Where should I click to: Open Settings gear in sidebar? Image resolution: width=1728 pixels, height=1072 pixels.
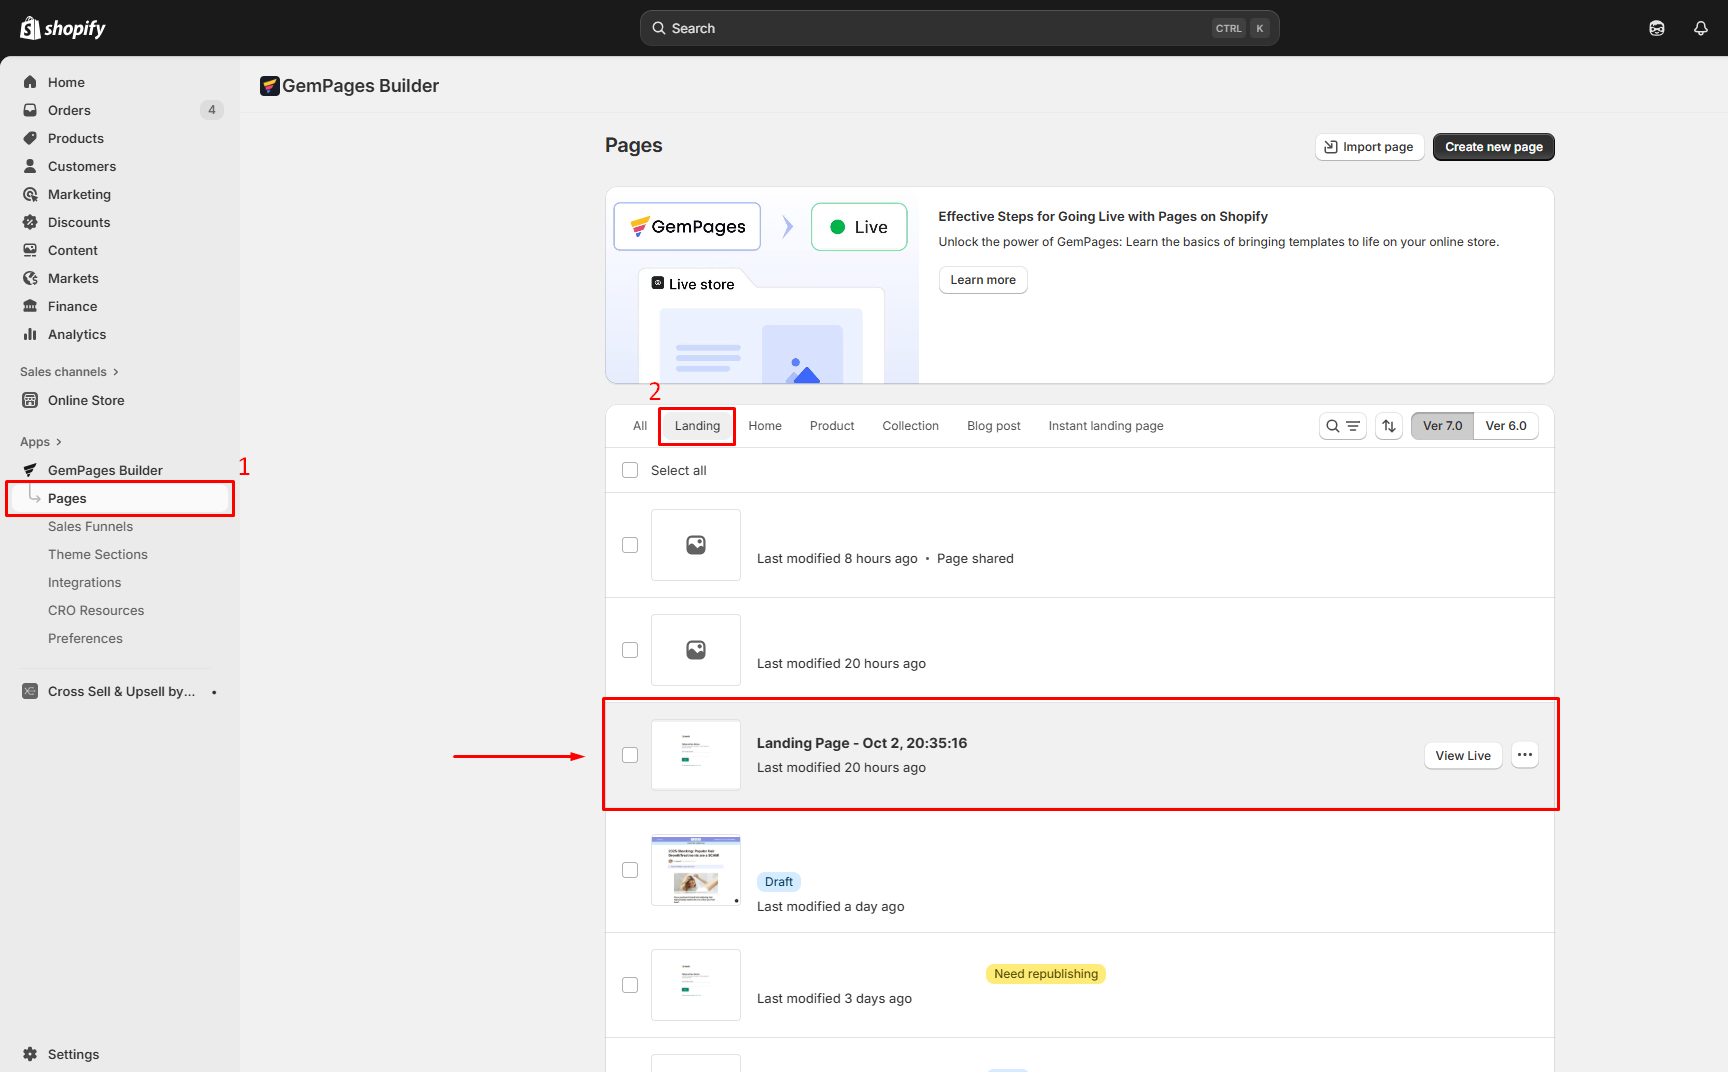pyautogui.click(x=31, y=1054)
